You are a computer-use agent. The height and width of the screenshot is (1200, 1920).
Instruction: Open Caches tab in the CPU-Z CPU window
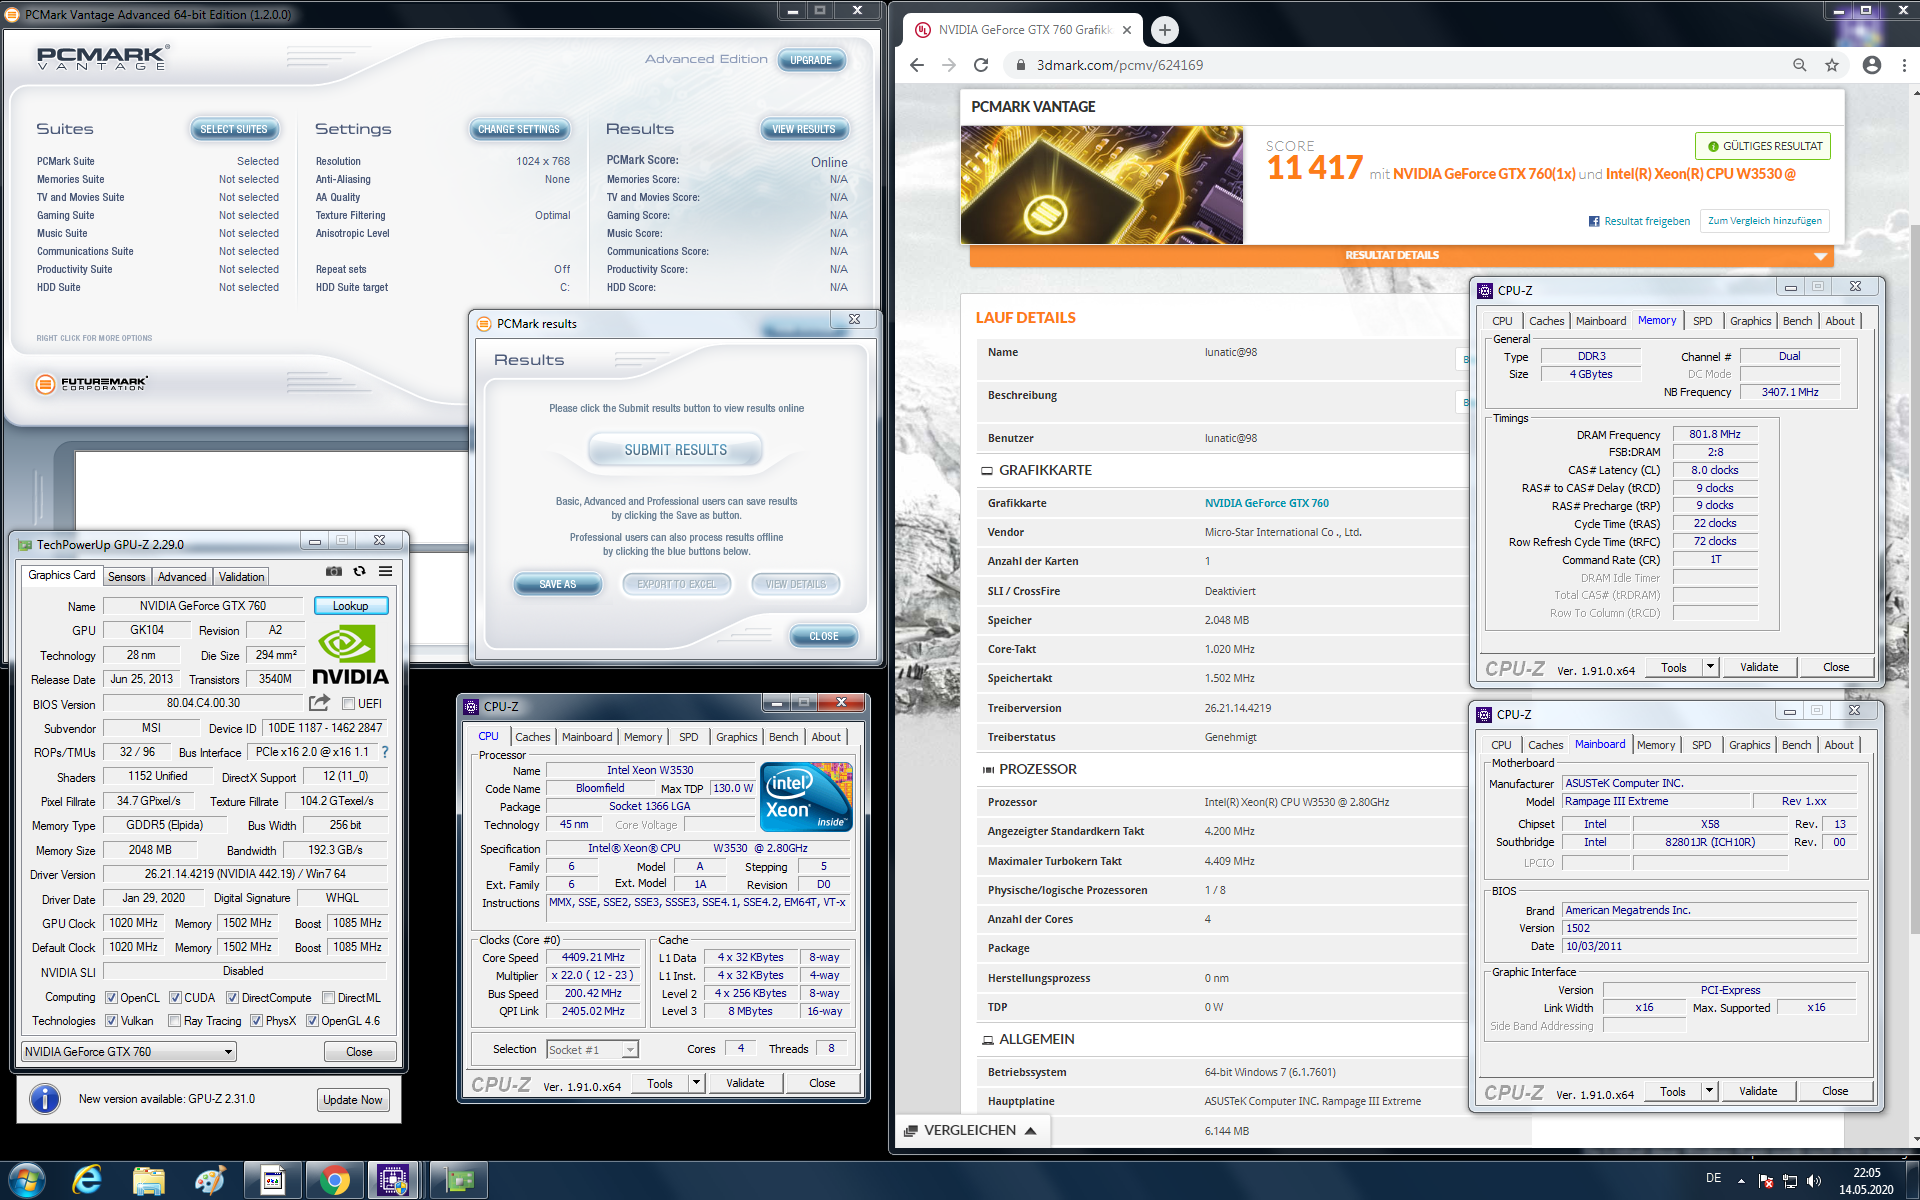tap(532, 737)
